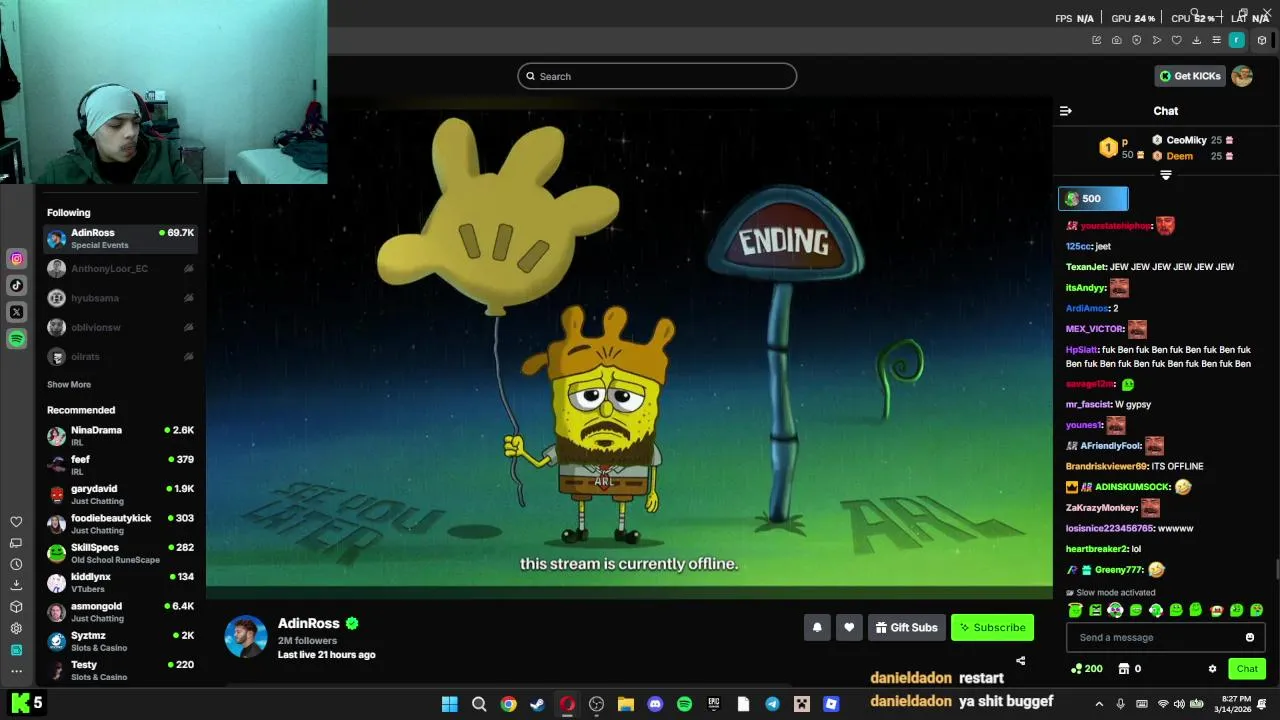Image resolution: width=1280 pixels, height=720 pixels.
Task: Open Chrome from the taskbar
Action: (508, 704)
